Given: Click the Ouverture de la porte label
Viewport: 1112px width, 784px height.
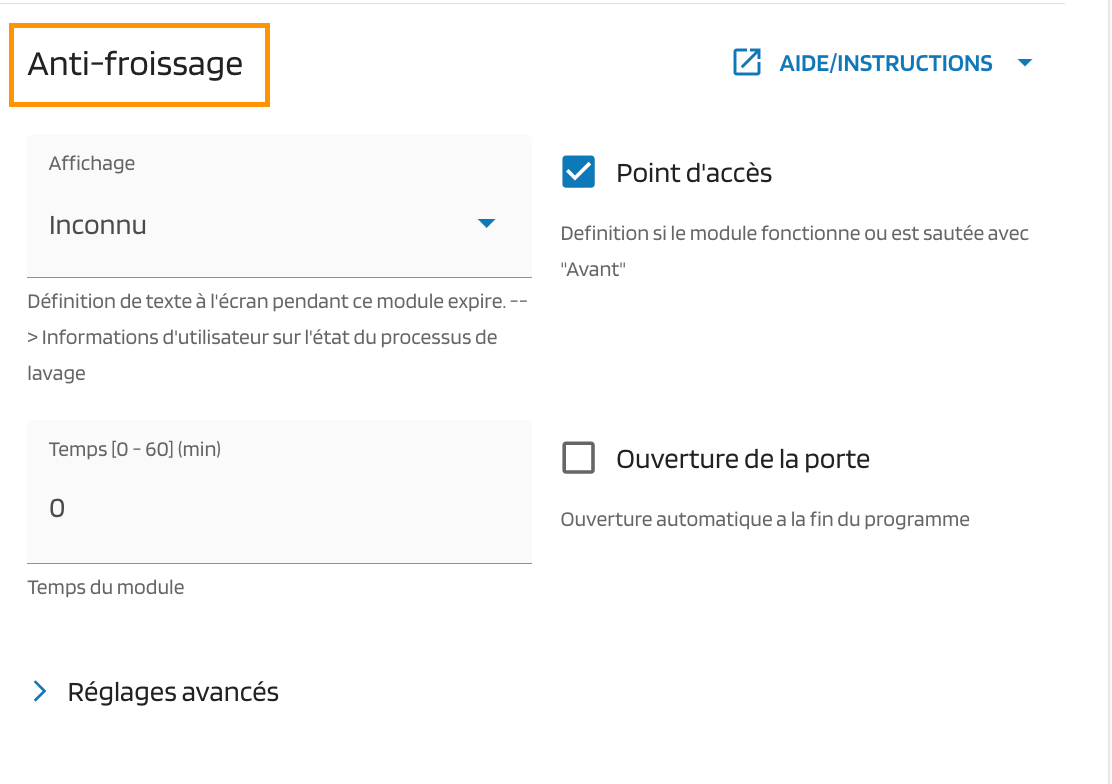Looking at the screenshot, I should pos(742,459).
